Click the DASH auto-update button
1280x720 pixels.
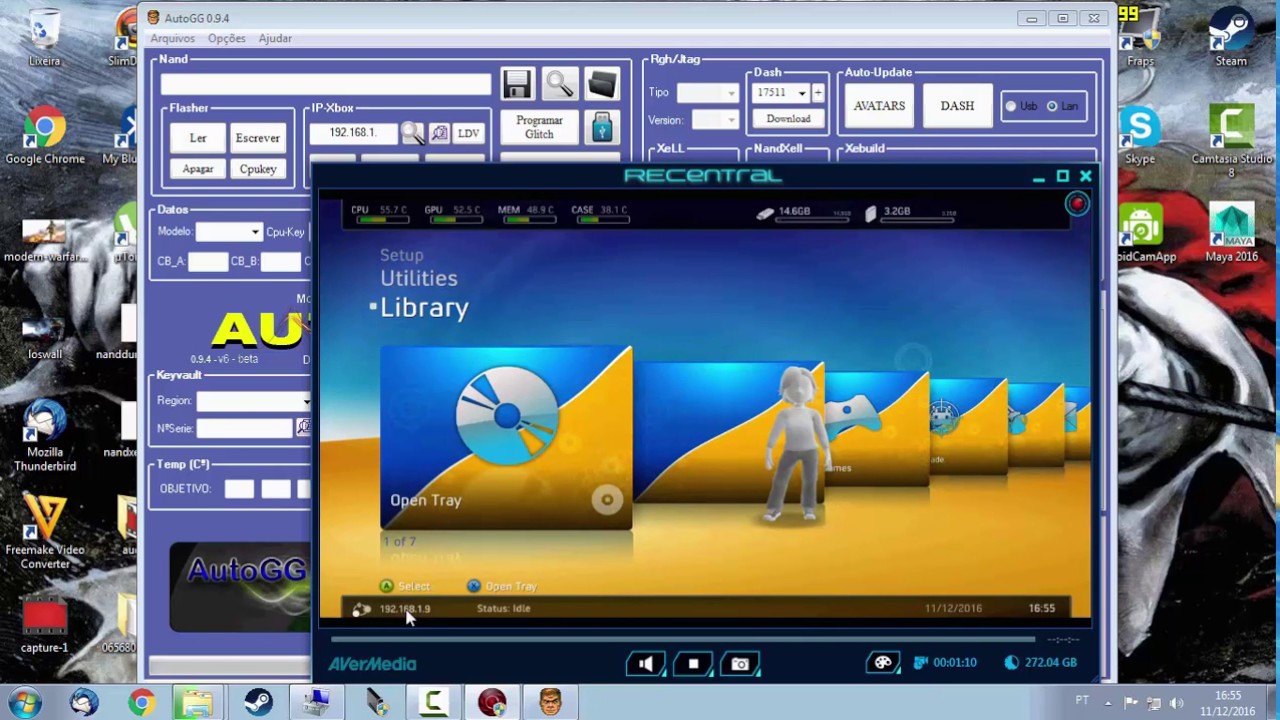pos(957,106)
